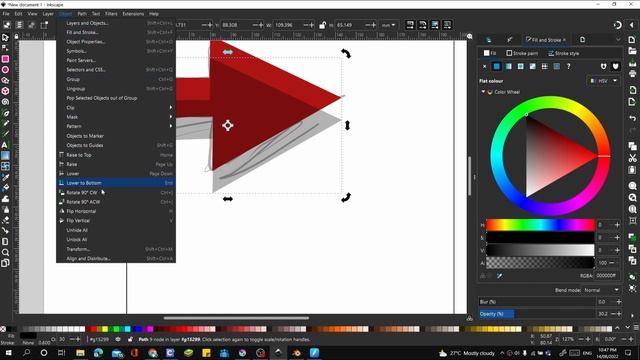Open the mm units dropdown
640x360 pixels.
[388, 25]
